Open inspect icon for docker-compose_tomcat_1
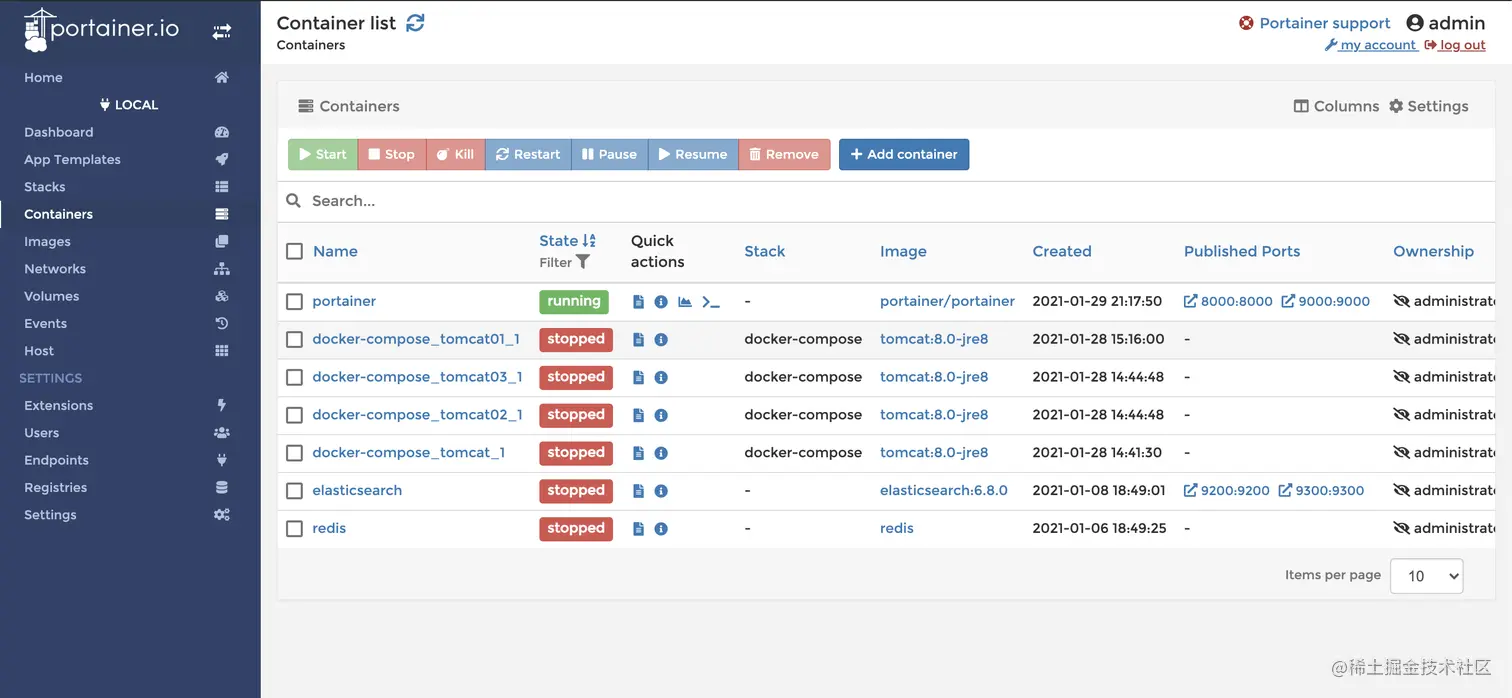 (661, 453)
